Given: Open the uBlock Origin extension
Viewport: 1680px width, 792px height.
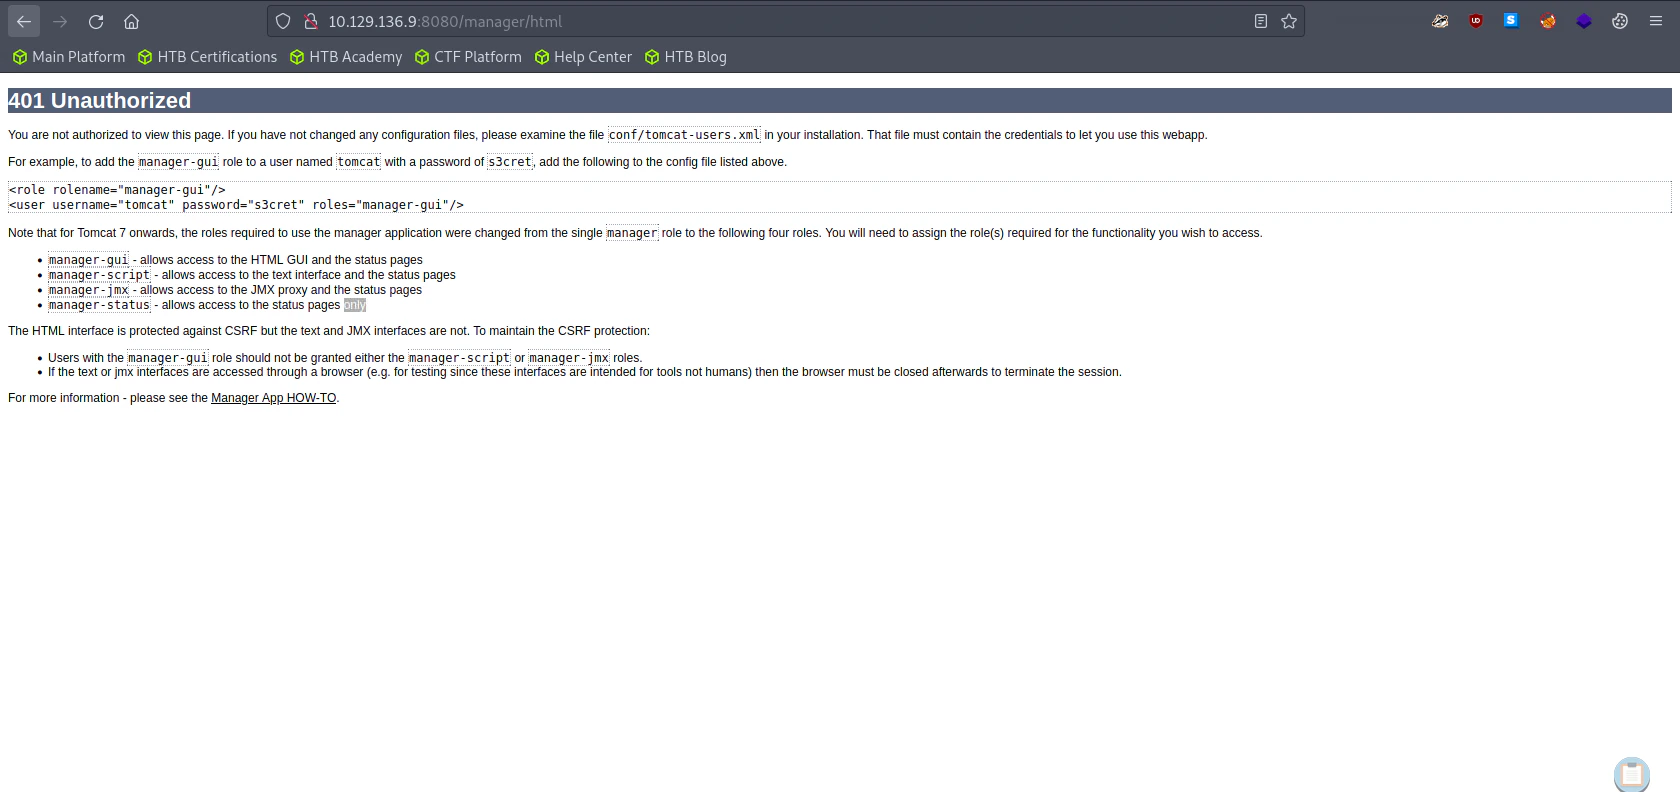Looking at the screenshot, I should click(x=1476, y=21).
